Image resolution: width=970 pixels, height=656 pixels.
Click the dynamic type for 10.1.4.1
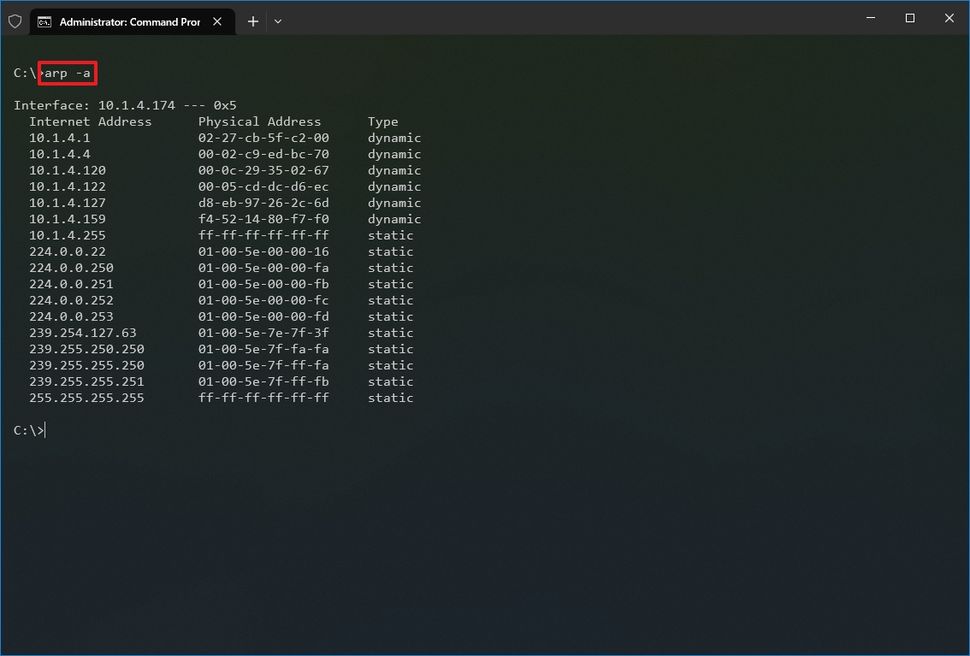(x=394, y=137)
